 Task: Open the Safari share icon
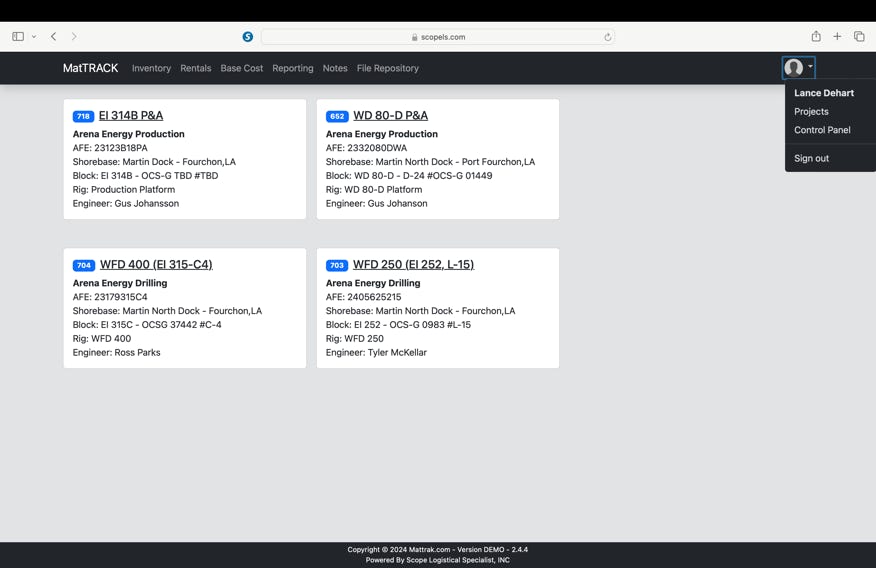coord(816,37)
